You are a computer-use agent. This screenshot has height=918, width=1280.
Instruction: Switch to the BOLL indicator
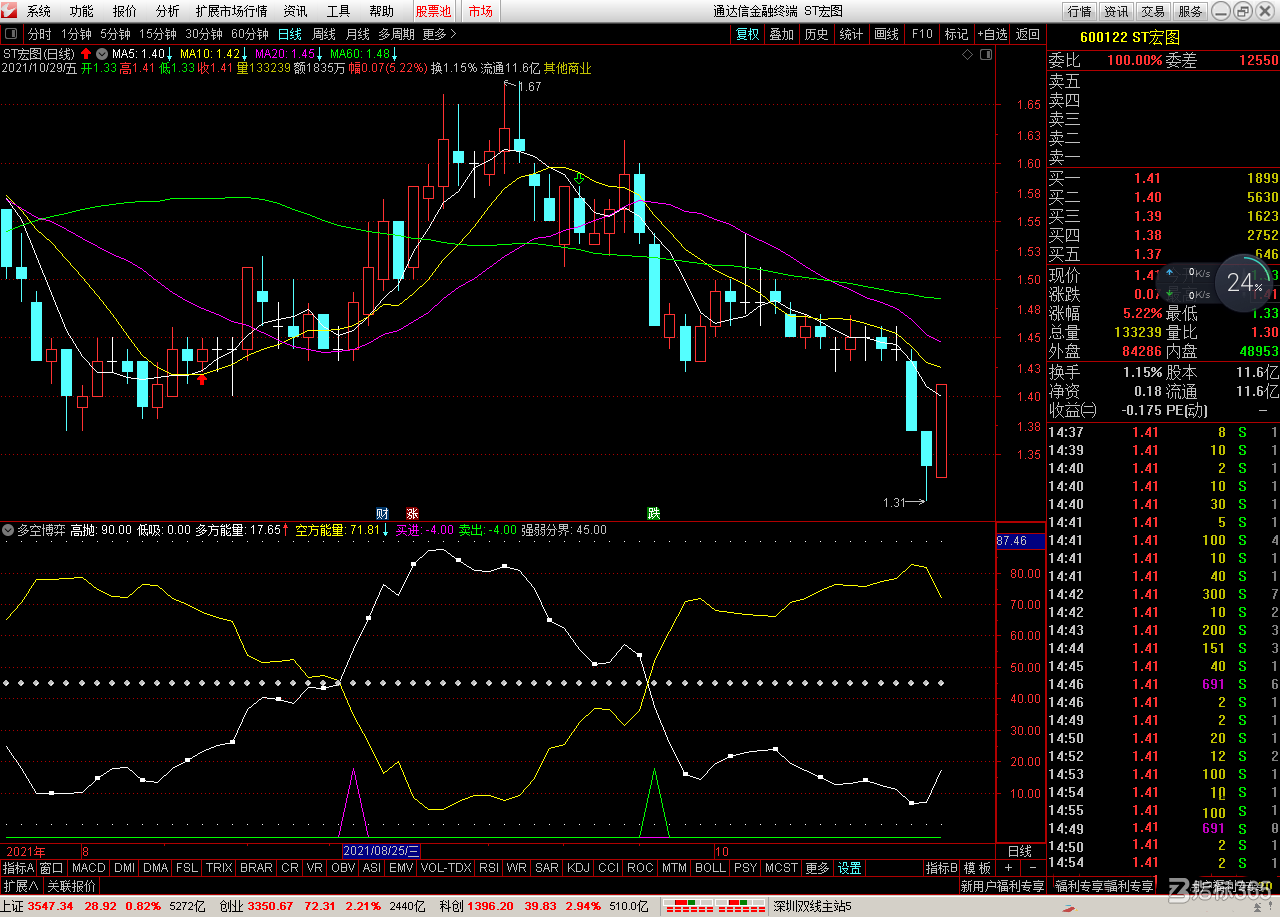(710, 868)
